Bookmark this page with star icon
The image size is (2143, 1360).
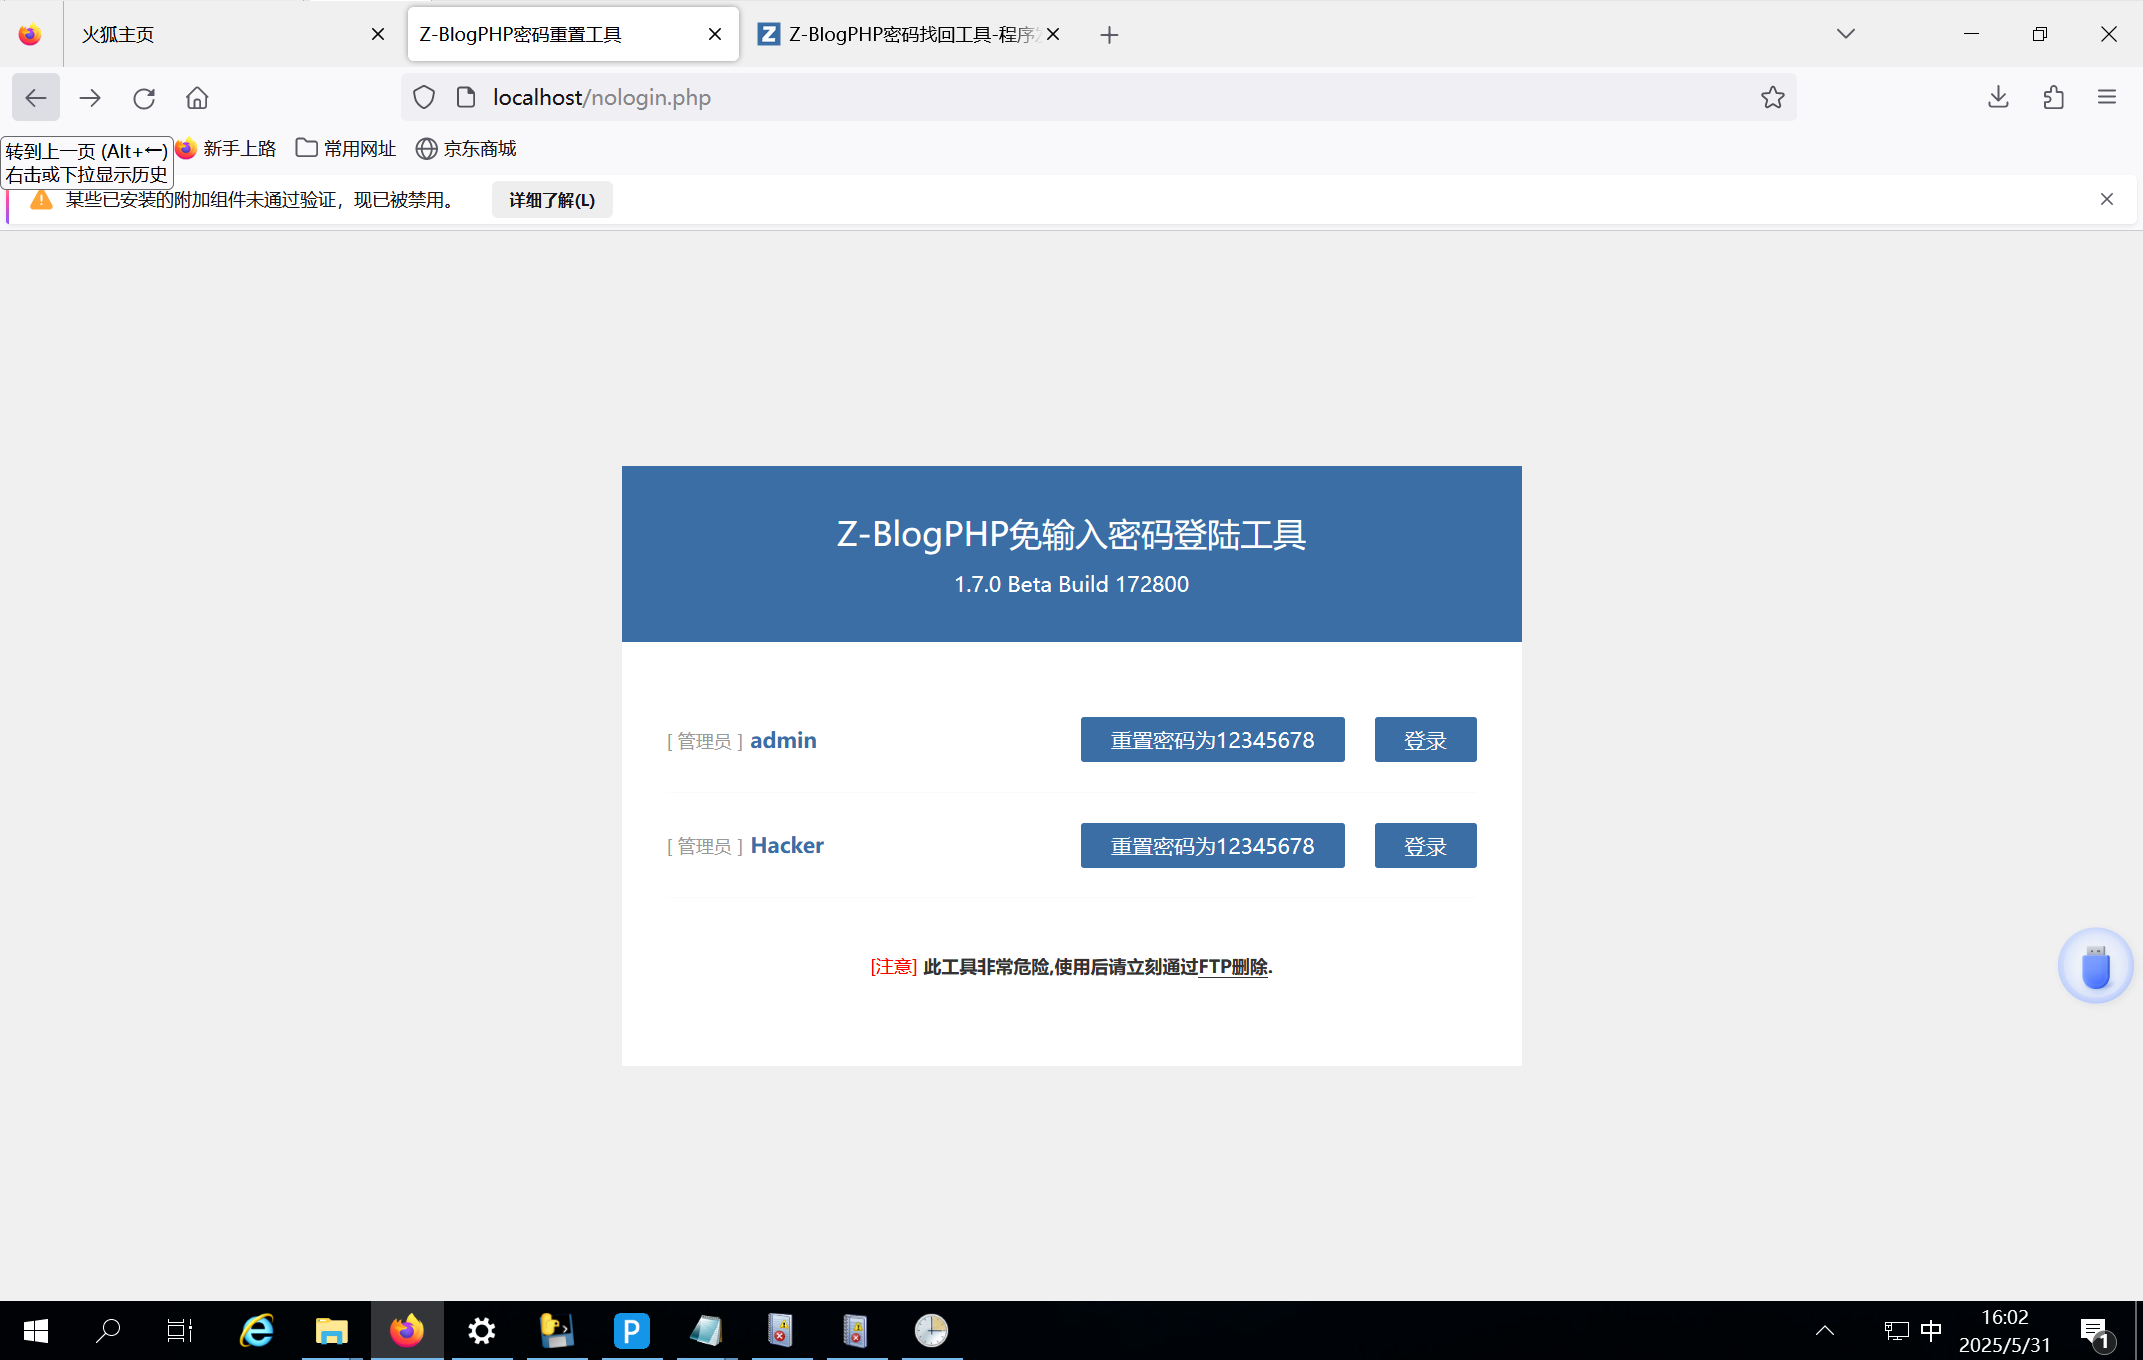click(x=1772, y=98)
